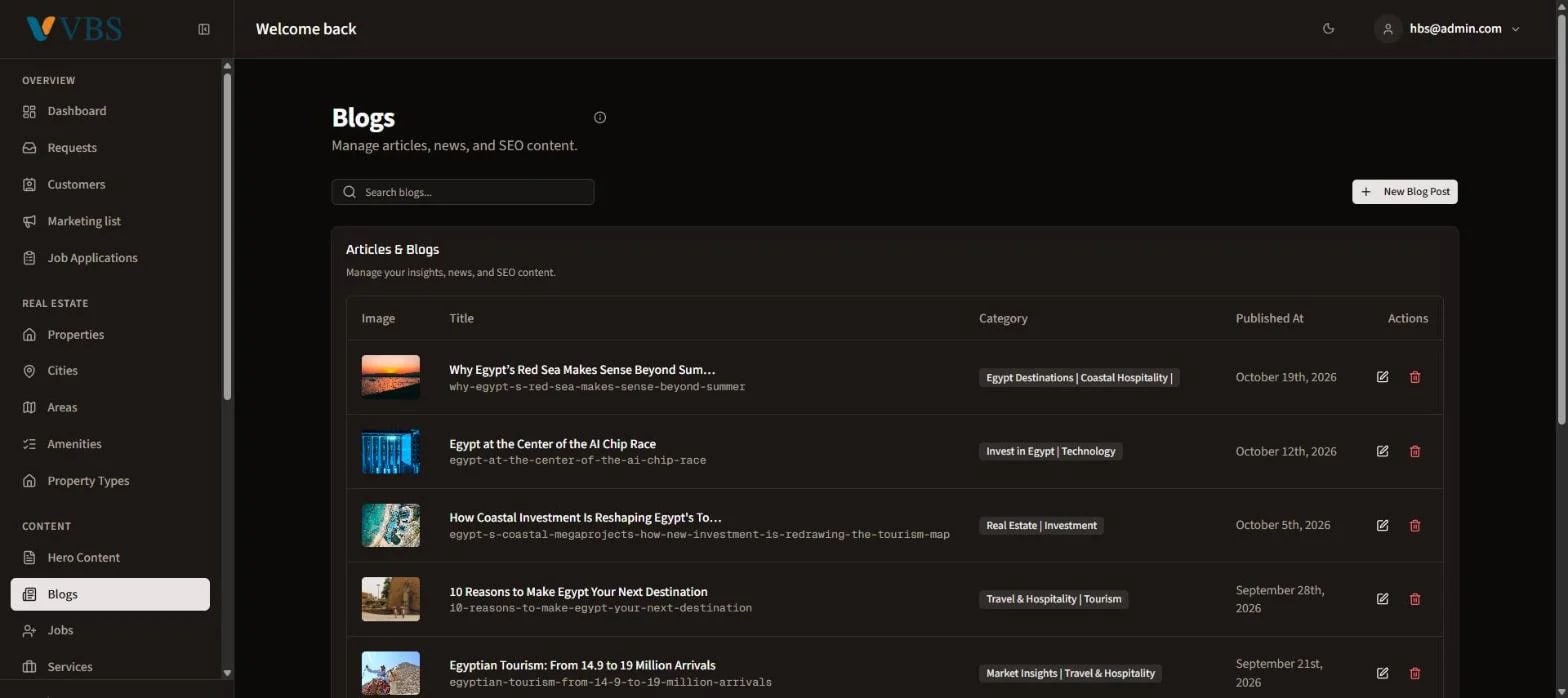Open Job Applications in the sidebar

point(110,258)
